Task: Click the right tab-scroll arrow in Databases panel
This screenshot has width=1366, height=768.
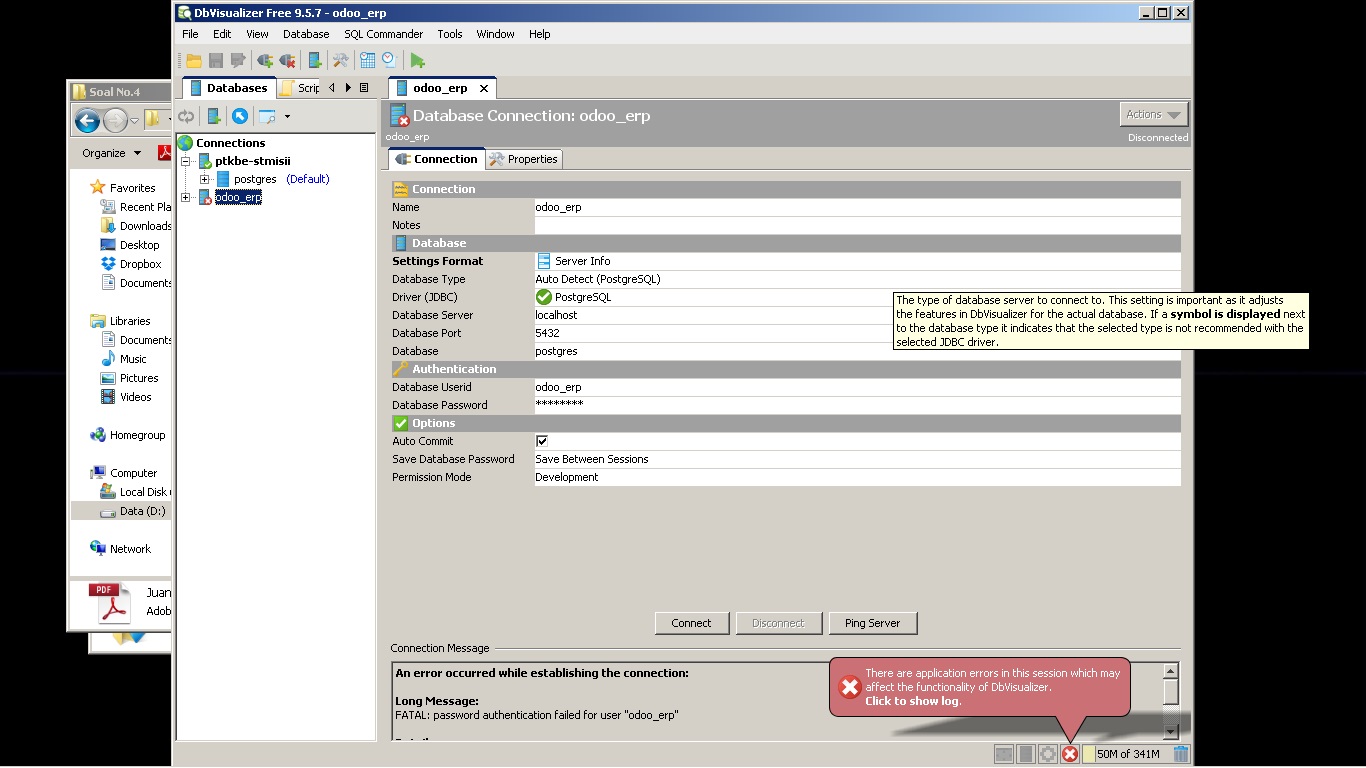Action: 348,88
